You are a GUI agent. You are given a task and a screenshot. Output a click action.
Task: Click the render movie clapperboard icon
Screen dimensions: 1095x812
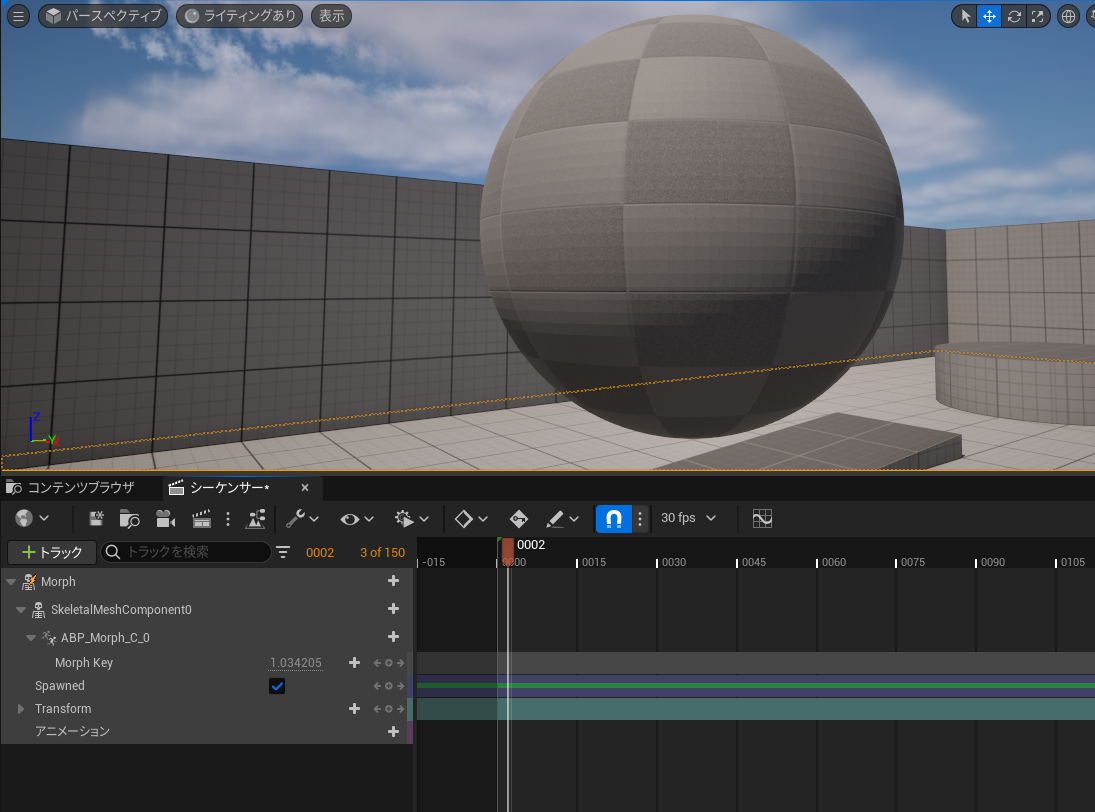click(x=202, y=519)
